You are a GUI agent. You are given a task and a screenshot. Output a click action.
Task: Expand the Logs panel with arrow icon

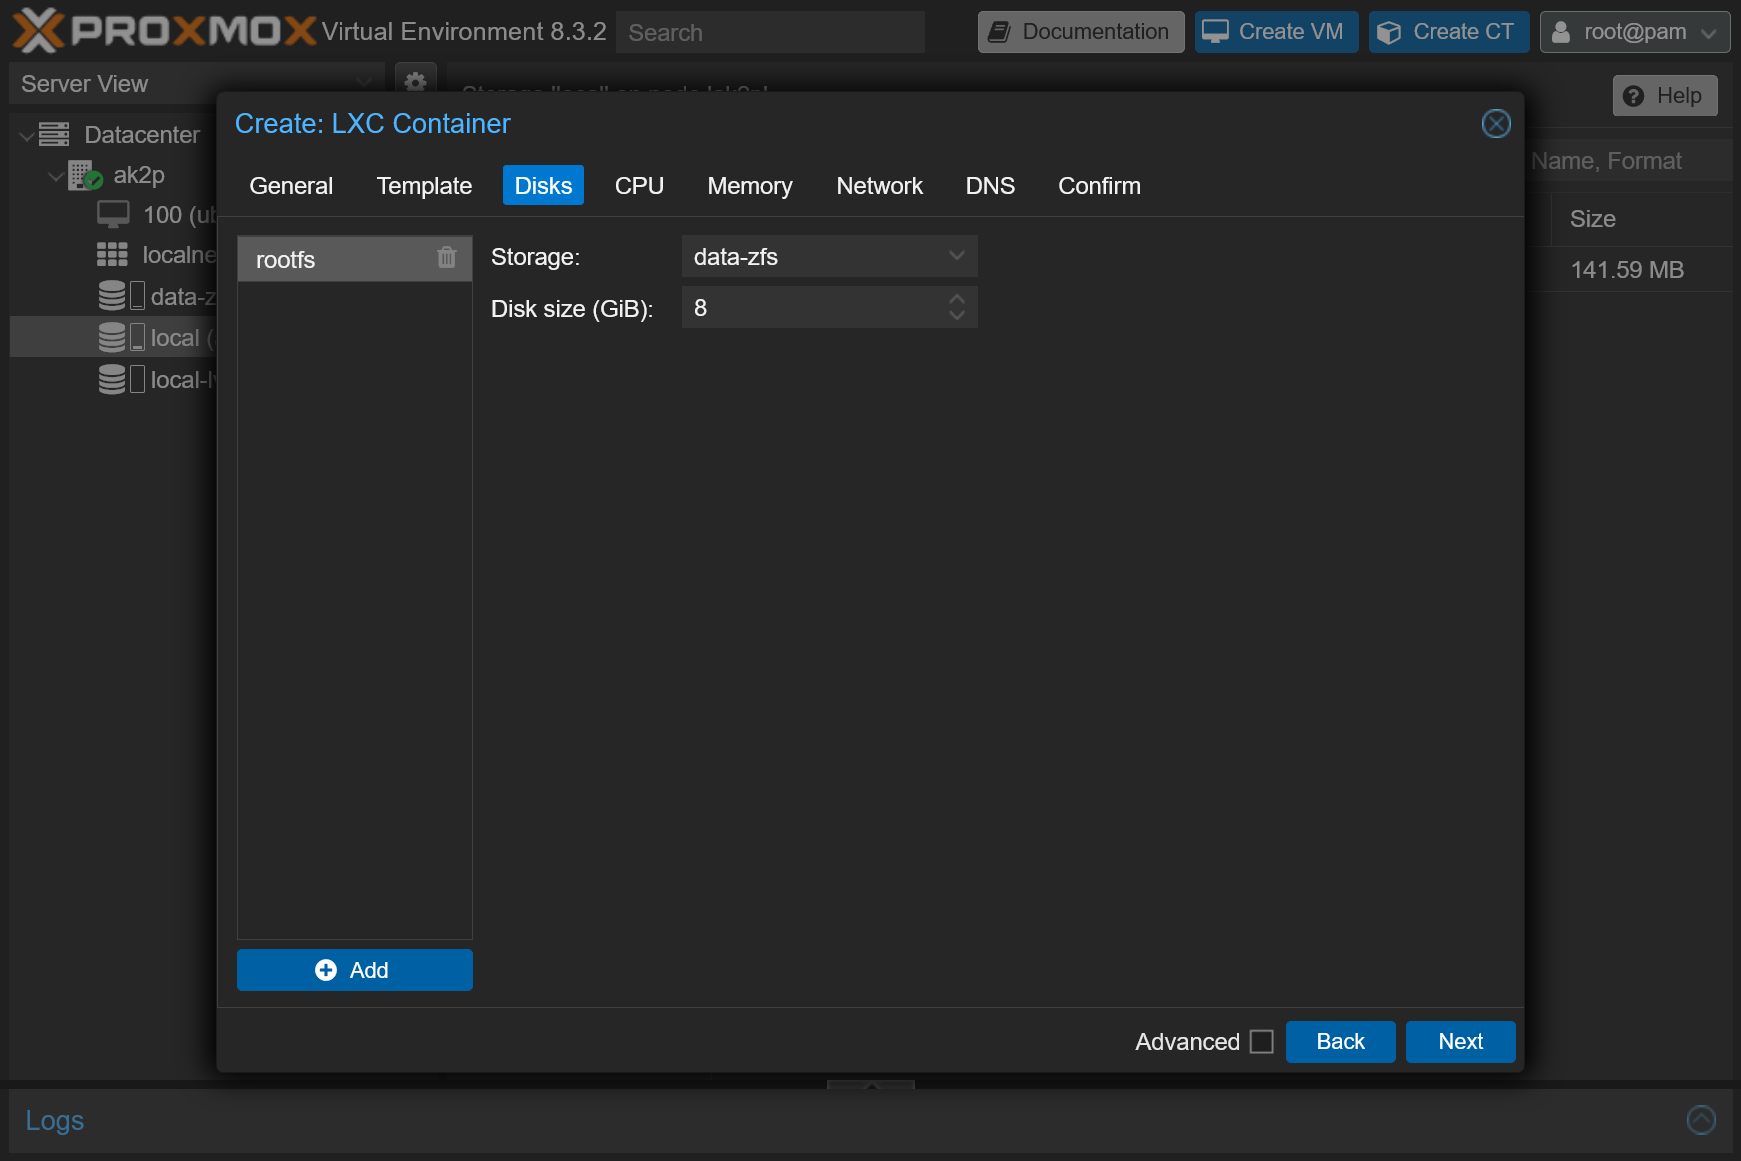tap(1701, 1120)
